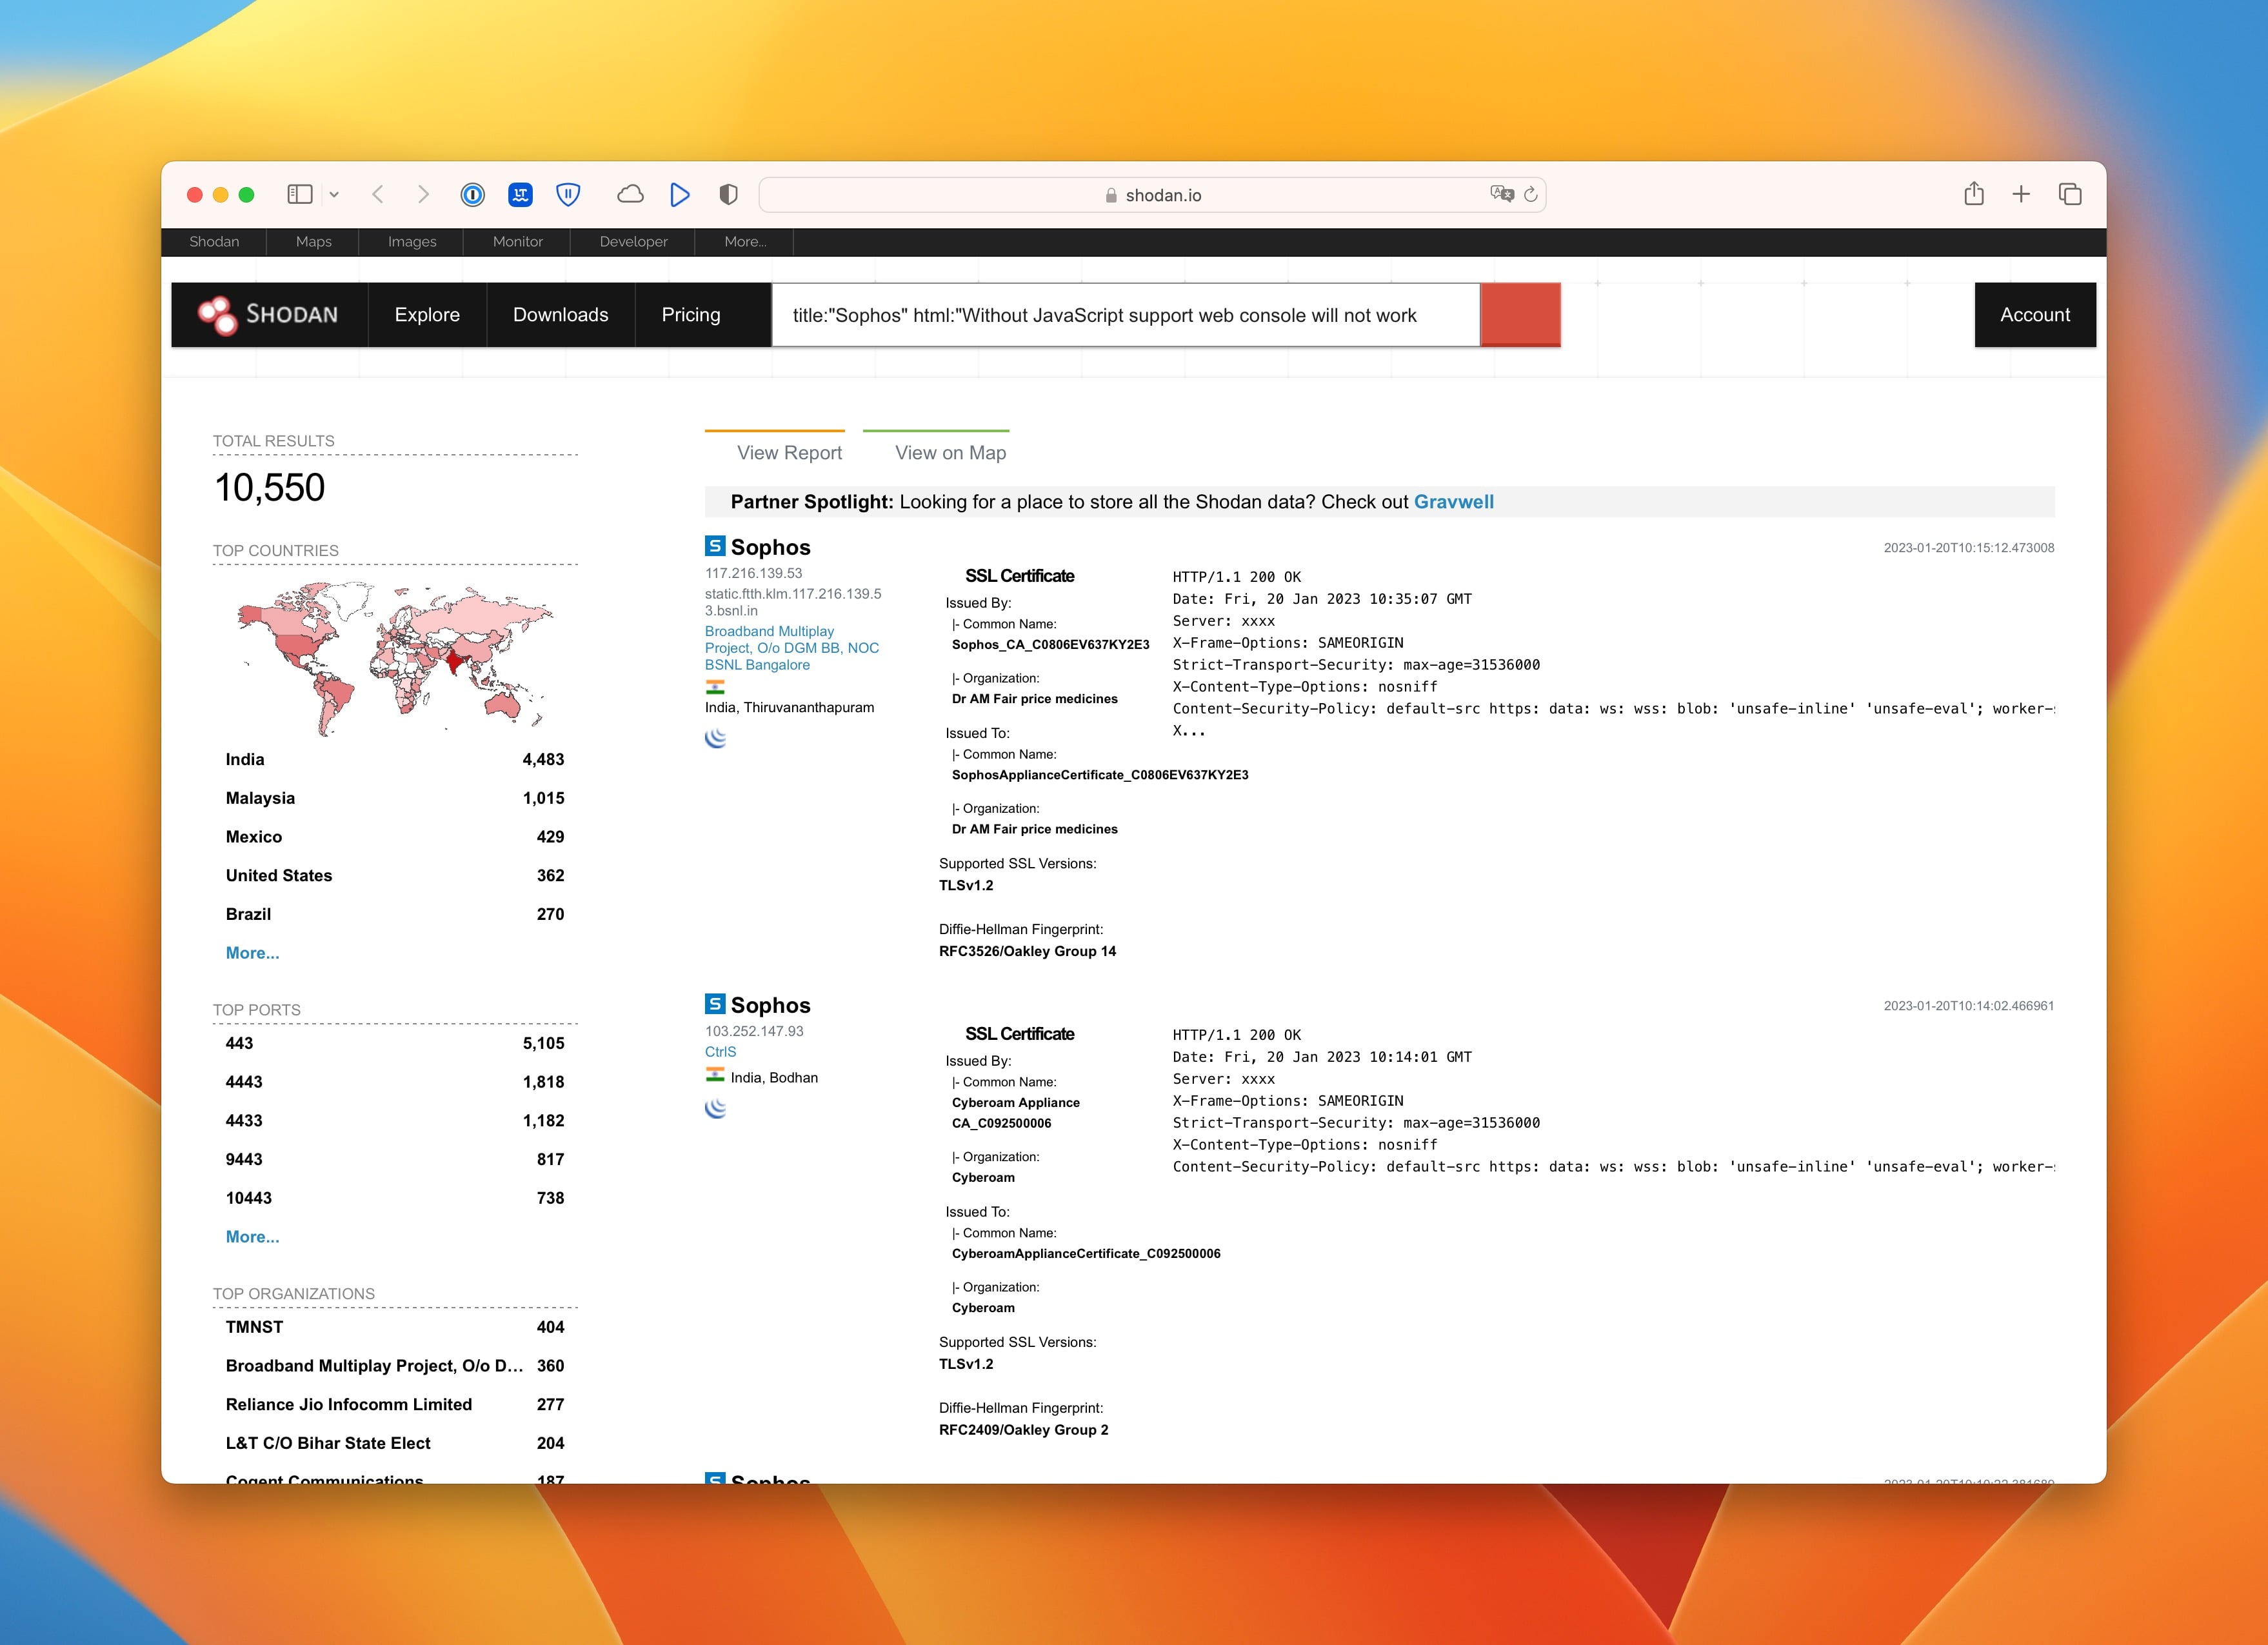2268x1645 pixels.
Task: Click the iCloud tabs cloud icon
Action: (630, 194)
